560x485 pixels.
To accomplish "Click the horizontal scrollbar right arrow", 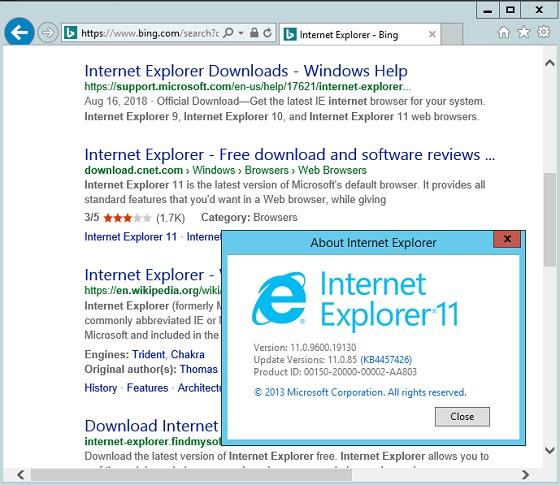I will pos(525,475).
